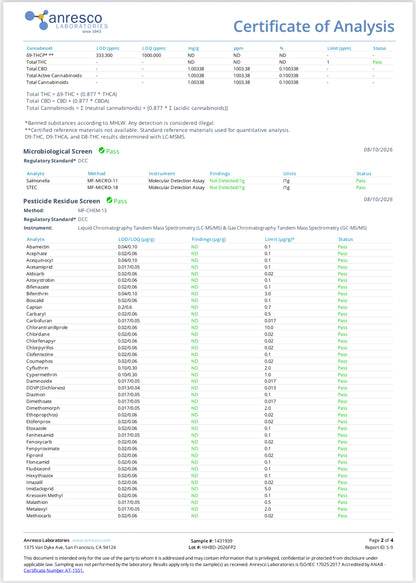Select the Total CBD row label
The image size is (416, 583).
point(36,69)
